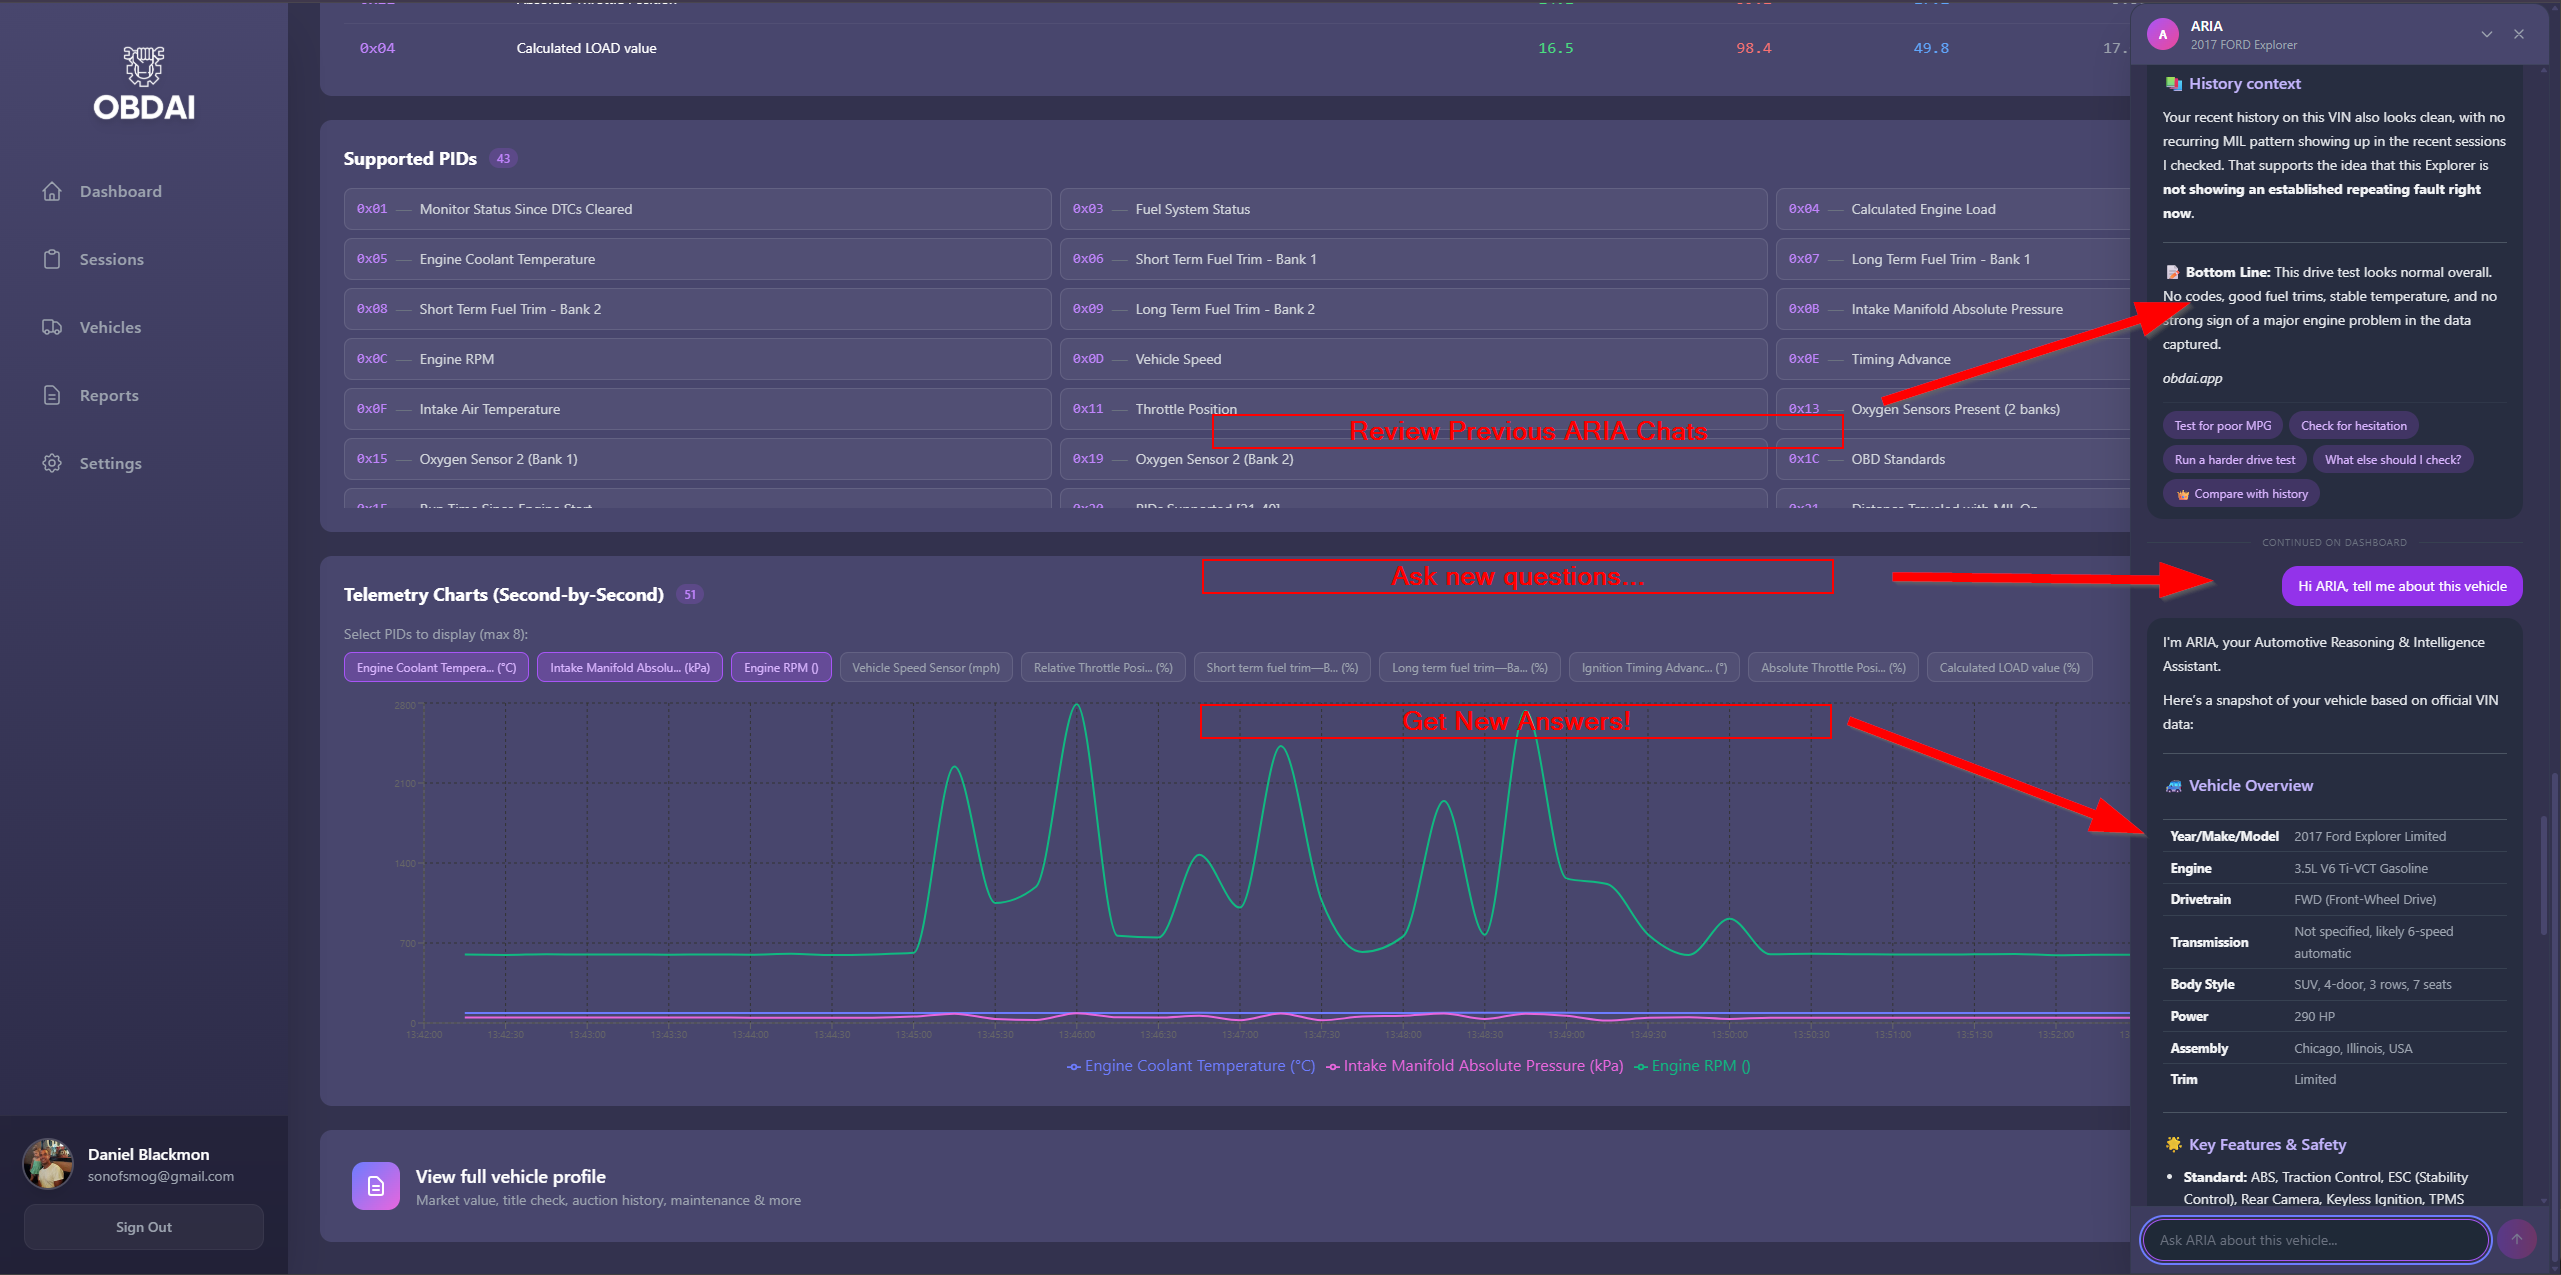This screenshot has width=2561, height=1275.
Task: Click the Sign Out button
Action: pos(143,1227)
